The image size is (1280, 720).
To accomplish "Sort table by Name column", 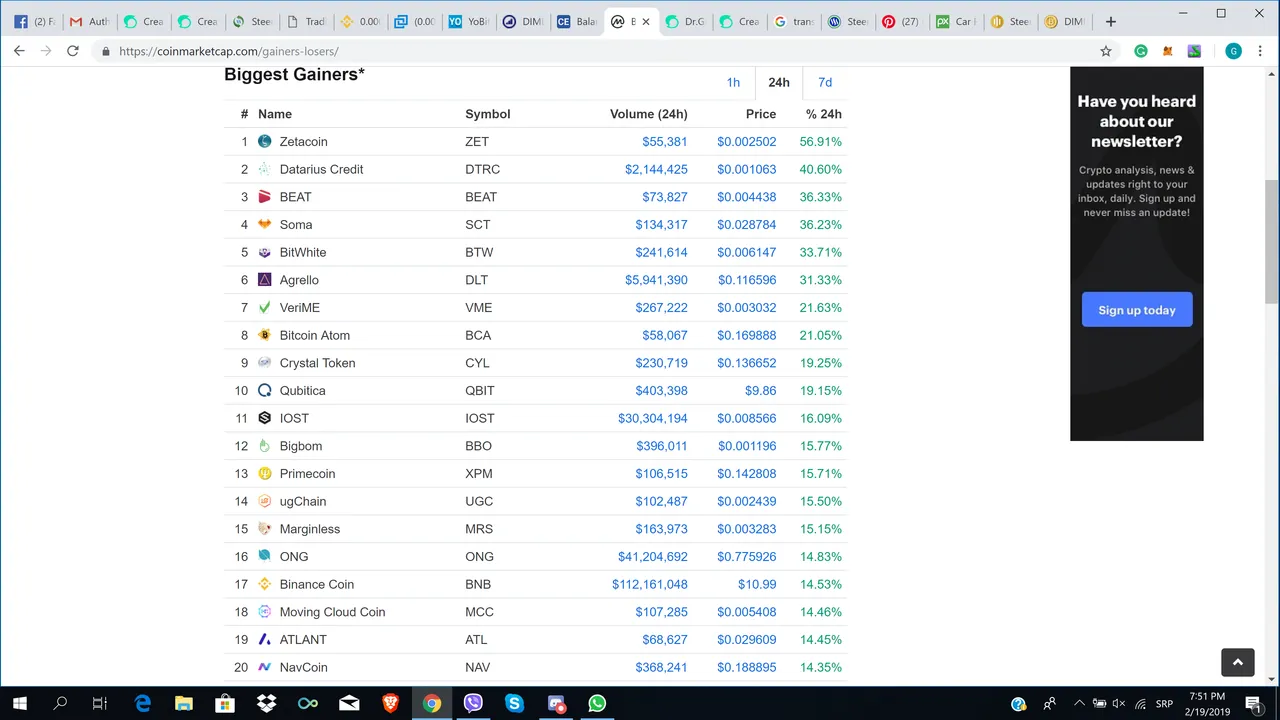I will coord(275,114).
